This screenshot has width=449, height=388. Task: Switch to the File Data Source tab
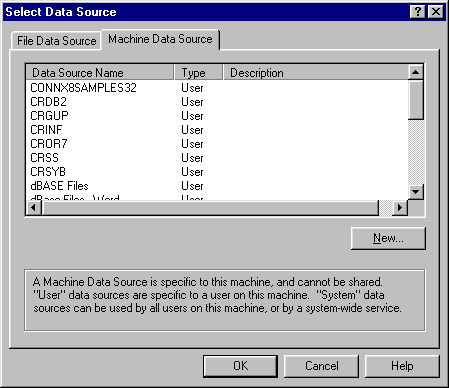click(x=56, y=41)
